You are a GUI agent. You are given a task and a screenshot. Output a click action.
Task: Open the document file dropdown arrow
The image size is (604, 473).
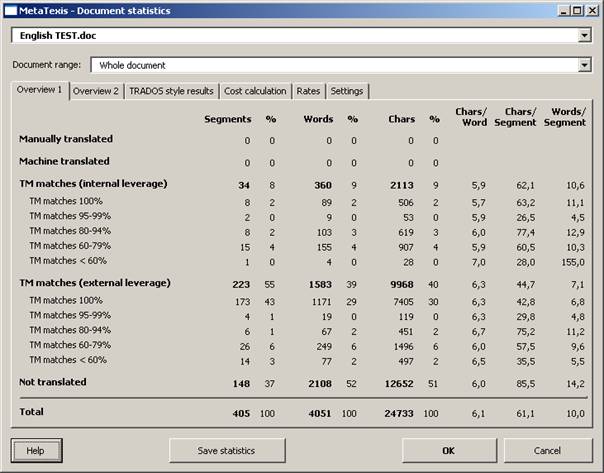tap(584, 35)
